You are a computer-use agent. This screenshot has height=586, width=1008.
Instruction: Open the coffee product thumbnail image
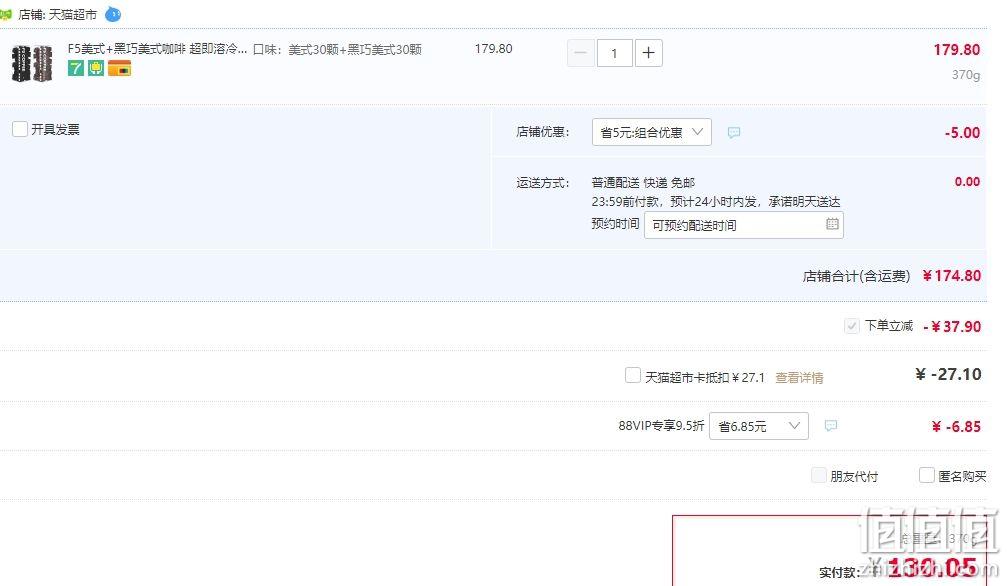(32, 64)
